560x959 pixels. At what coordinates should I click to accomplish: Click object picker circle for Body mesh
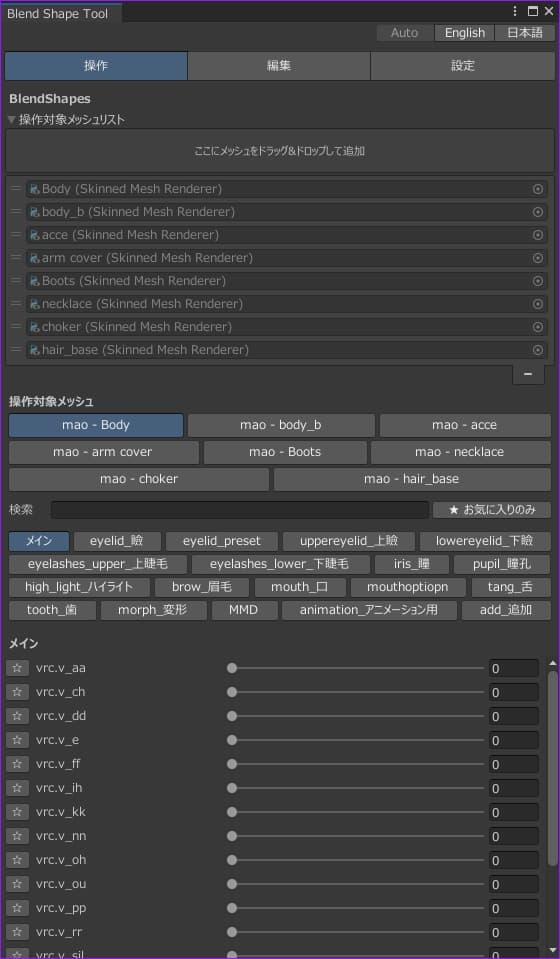pos(538,189)
